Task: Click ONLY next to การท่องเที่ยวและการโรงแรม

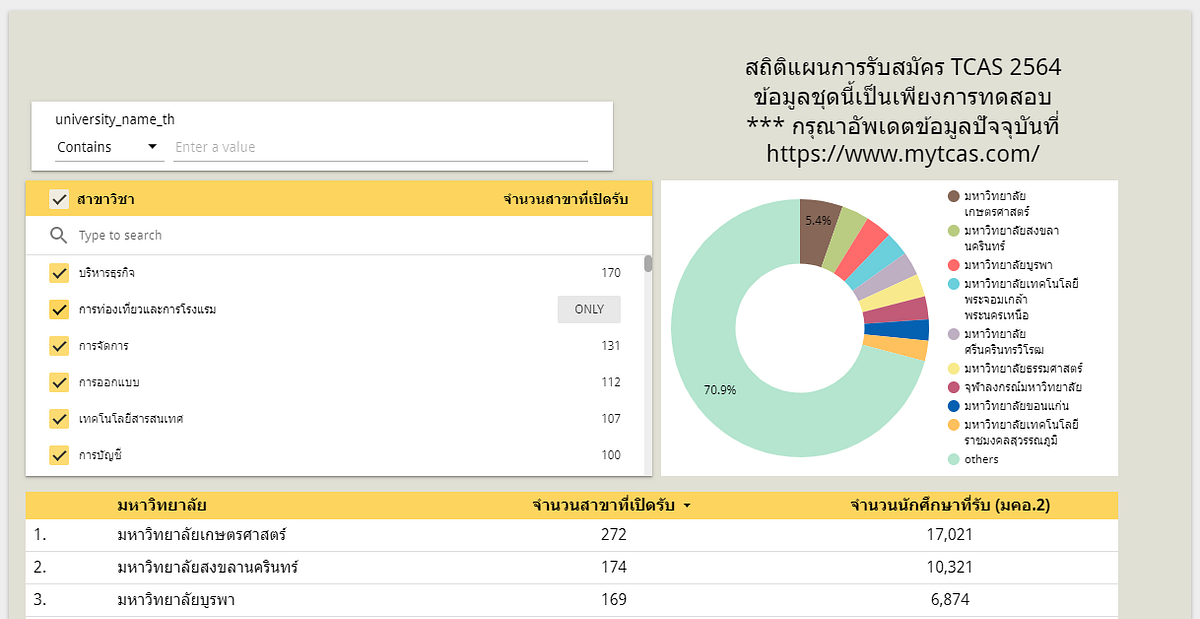Action: pyautogui.click(x=588, y=309)
